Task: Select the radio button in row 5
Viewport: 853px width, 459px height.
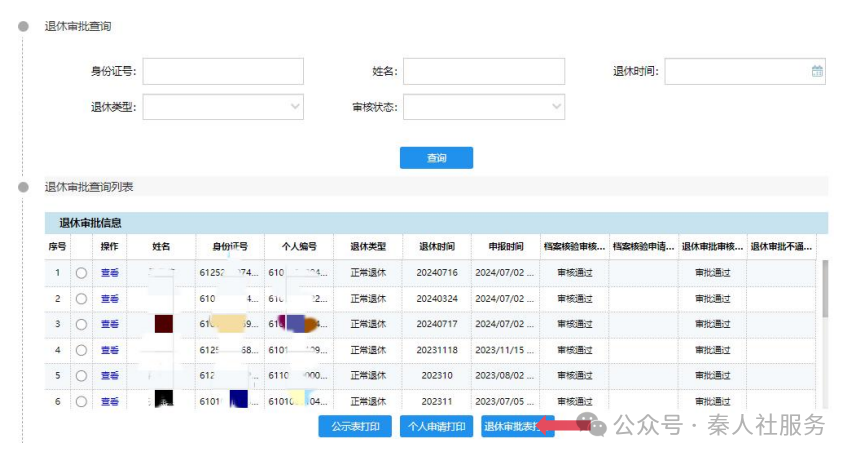Action: tap(81, 376)
